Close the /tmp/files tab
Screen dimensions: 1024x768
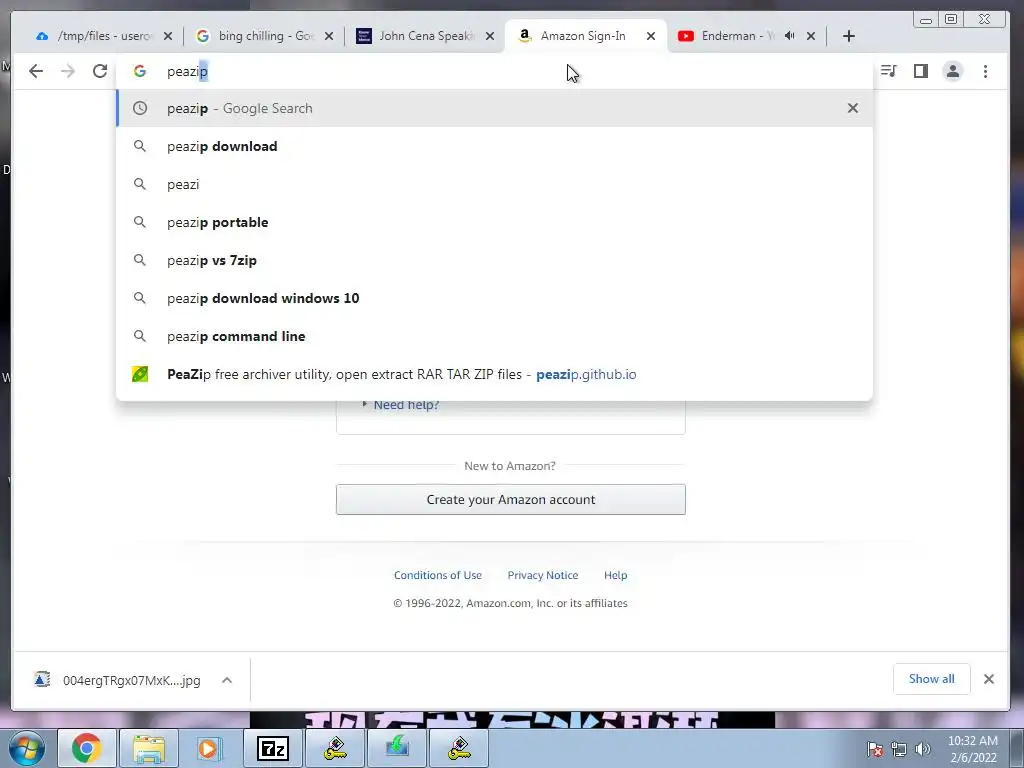(x=168, y=36)
